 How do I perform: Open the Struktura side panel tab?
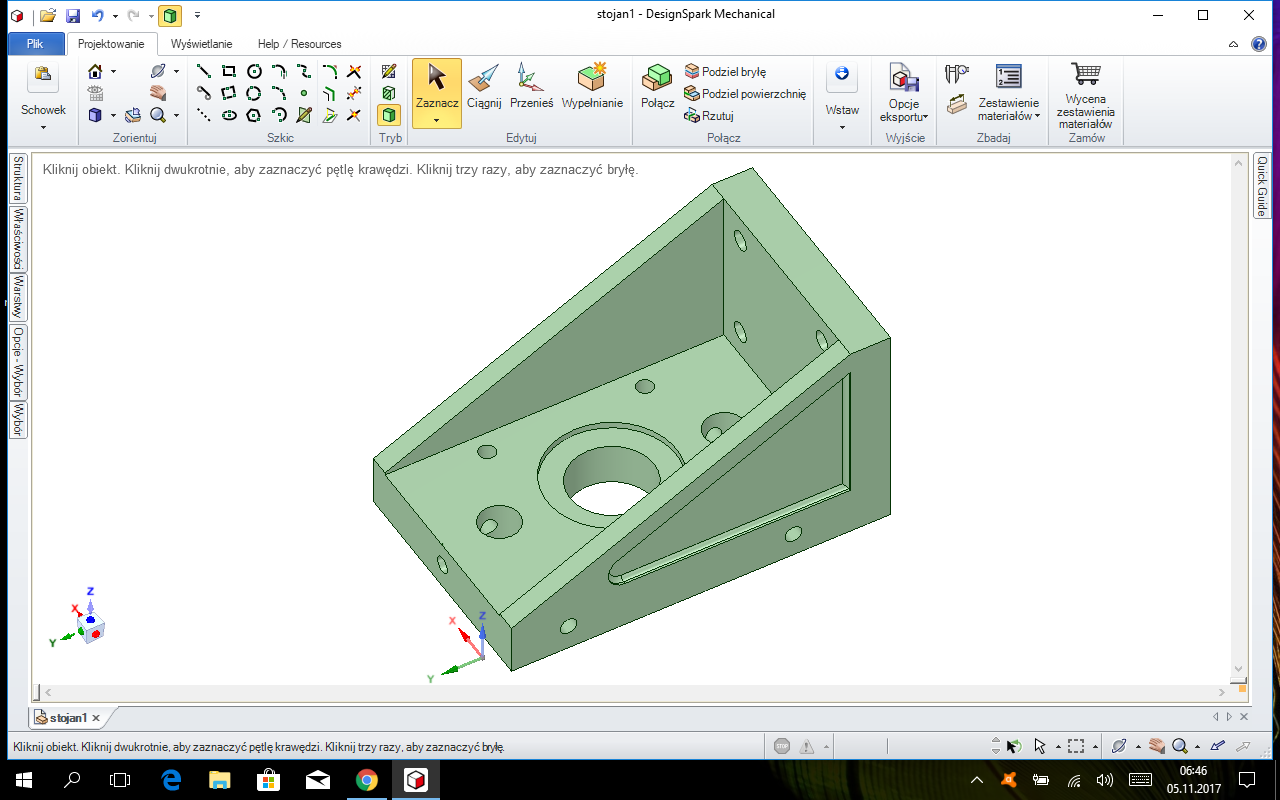(x=17, y=178)
